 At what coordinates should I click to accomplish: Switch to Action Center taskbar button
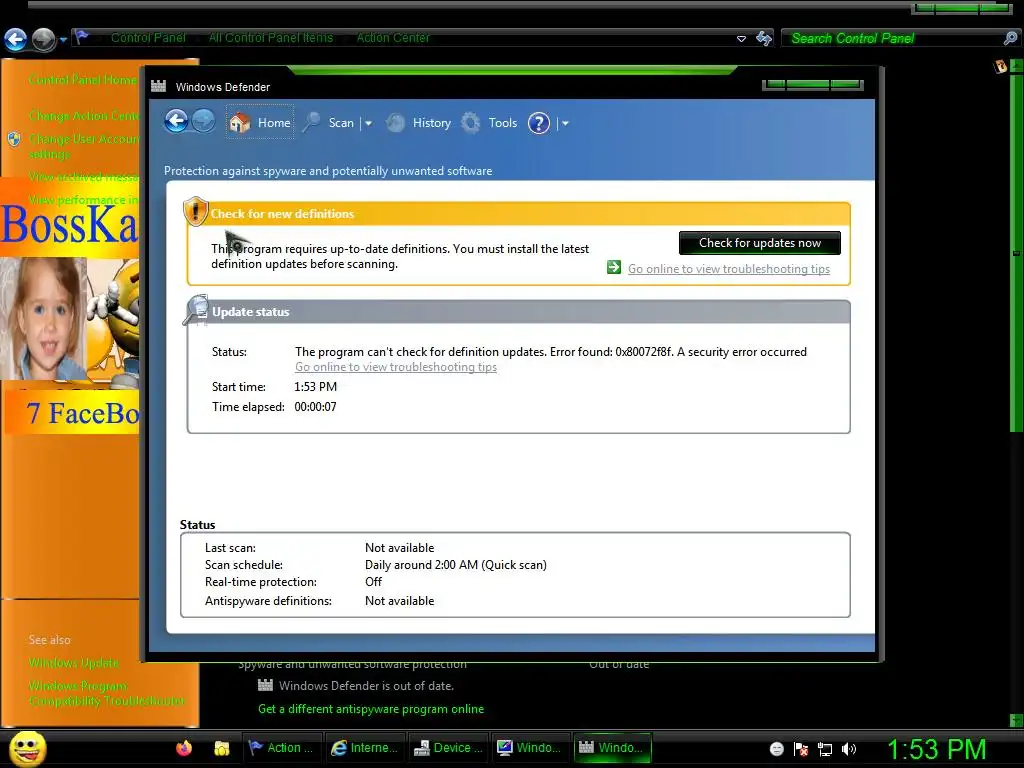click(x=282, y=748)
